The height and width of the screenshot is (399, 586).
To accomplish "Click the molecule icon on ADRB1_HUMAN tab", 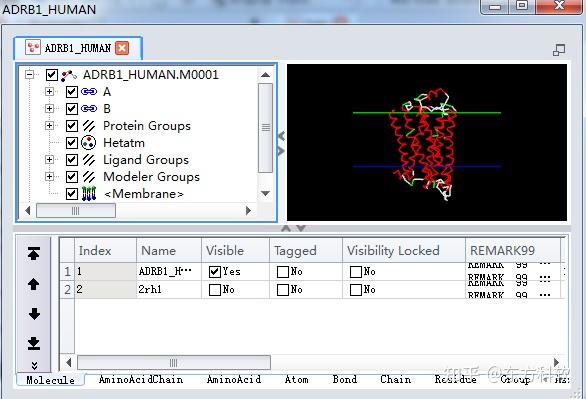I will (33, 47).
